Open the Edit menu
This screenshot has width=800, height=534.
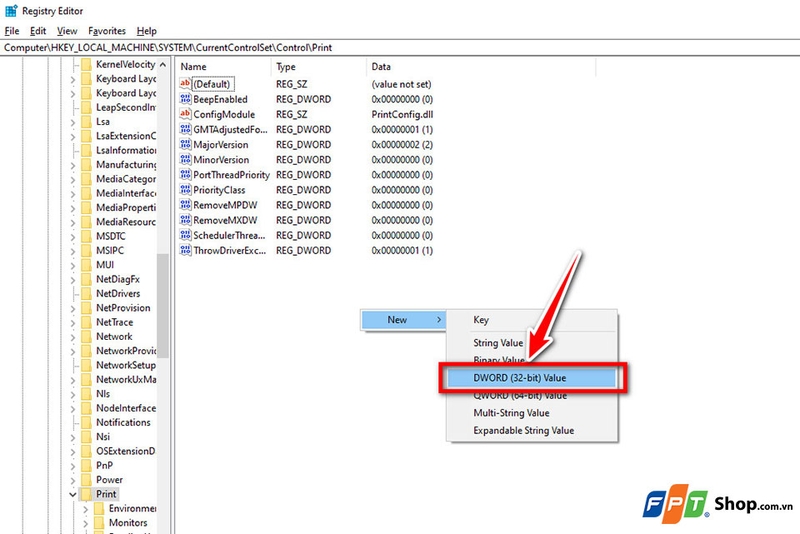pos(38,31)
